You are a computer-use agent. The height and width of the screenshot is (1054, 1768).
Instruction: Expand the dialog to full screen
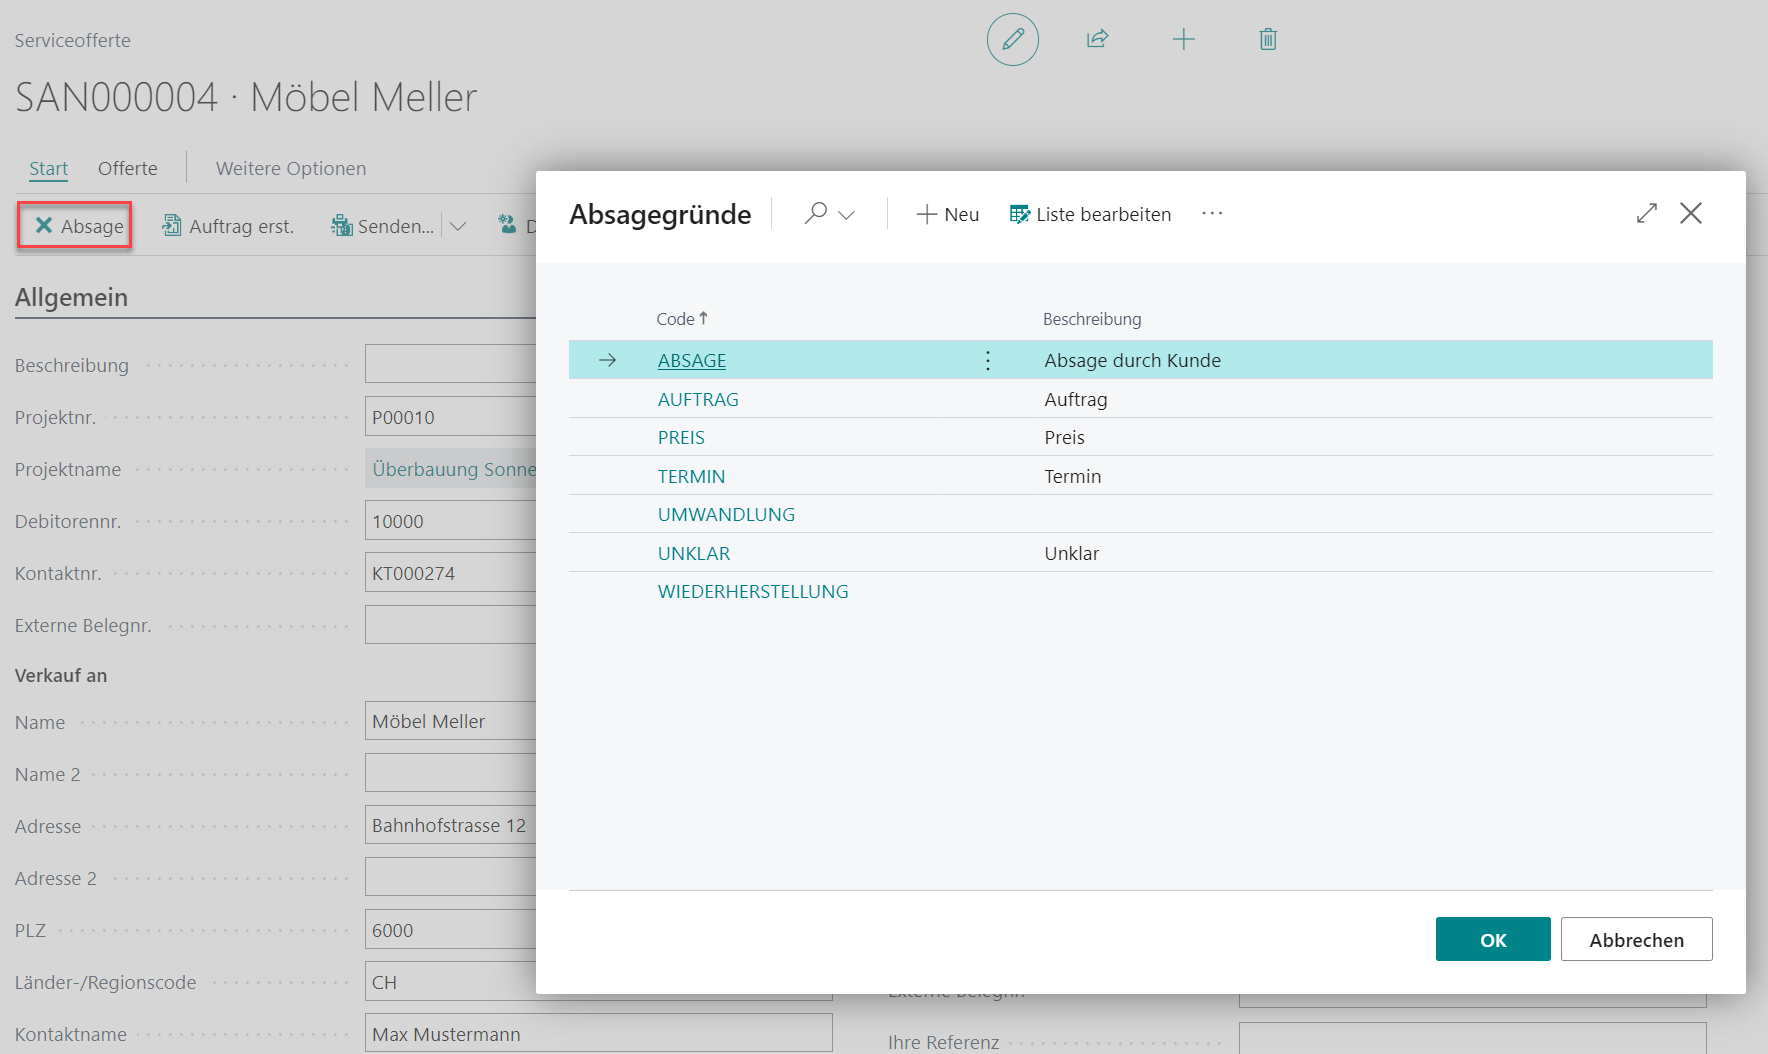pyautogui.click(x=1646, y=213)
